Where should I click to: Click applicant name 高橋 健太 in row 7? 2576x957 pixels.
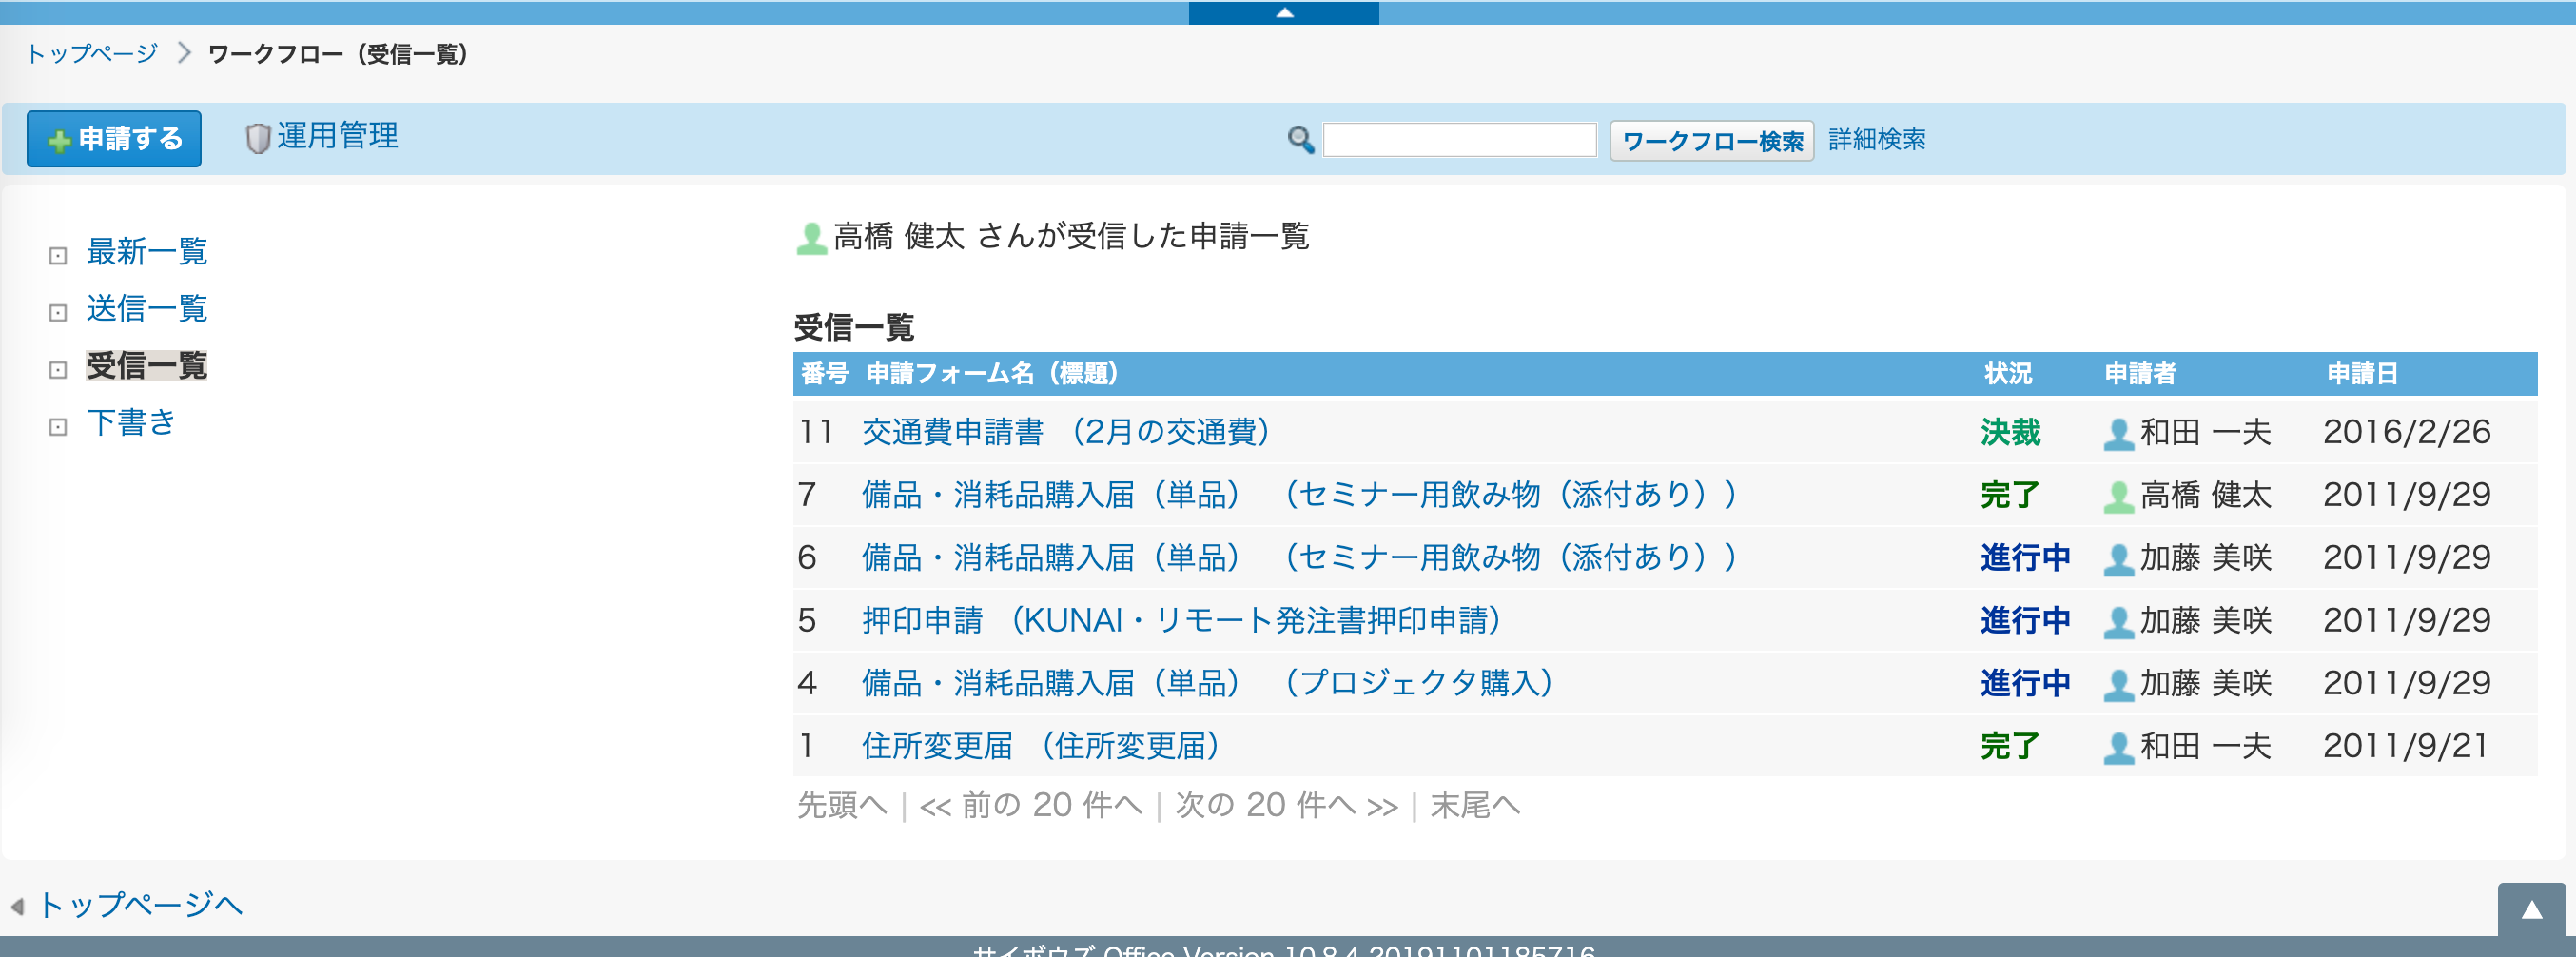click(x=2206, y=495)
